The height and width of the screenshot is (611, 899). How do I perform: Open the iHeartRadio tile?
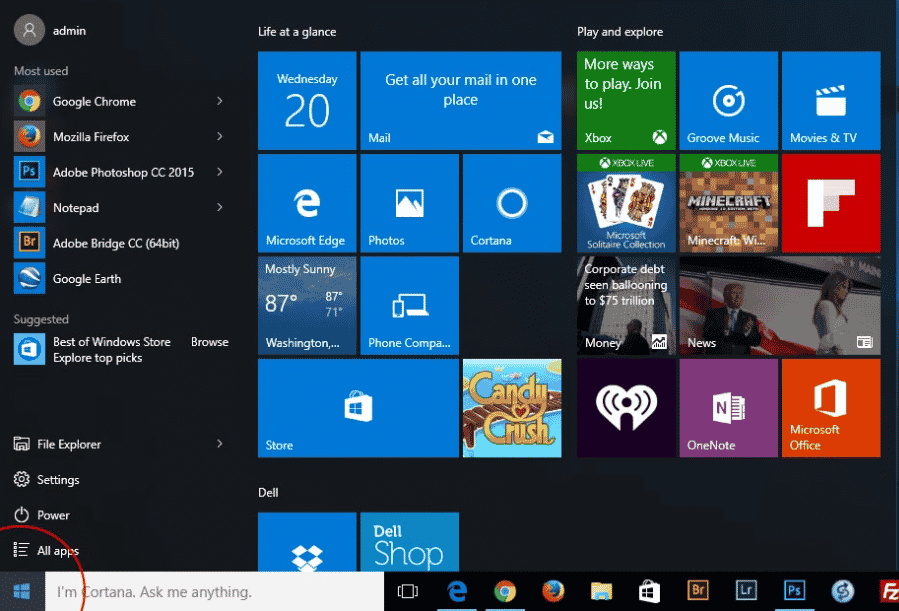pos(626,408)
